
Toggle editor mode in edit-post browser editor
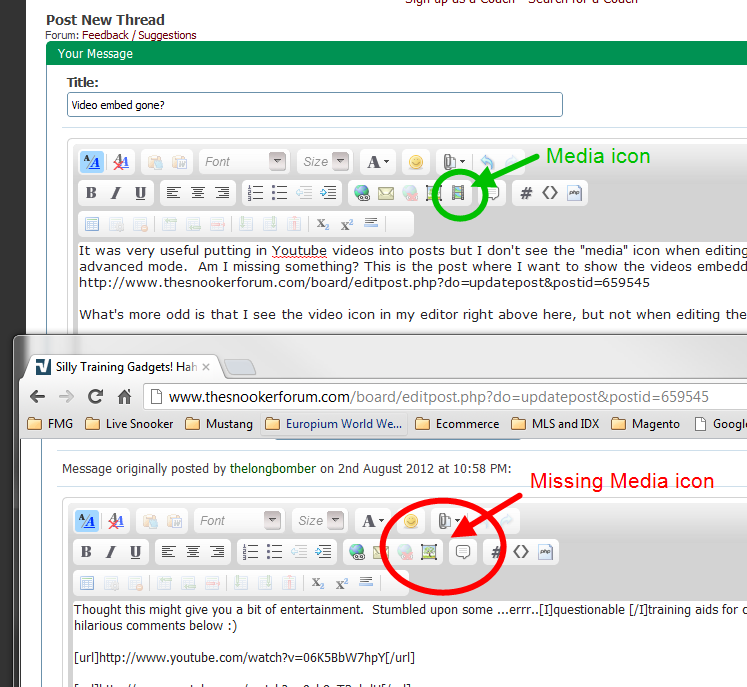pos(87,521)
